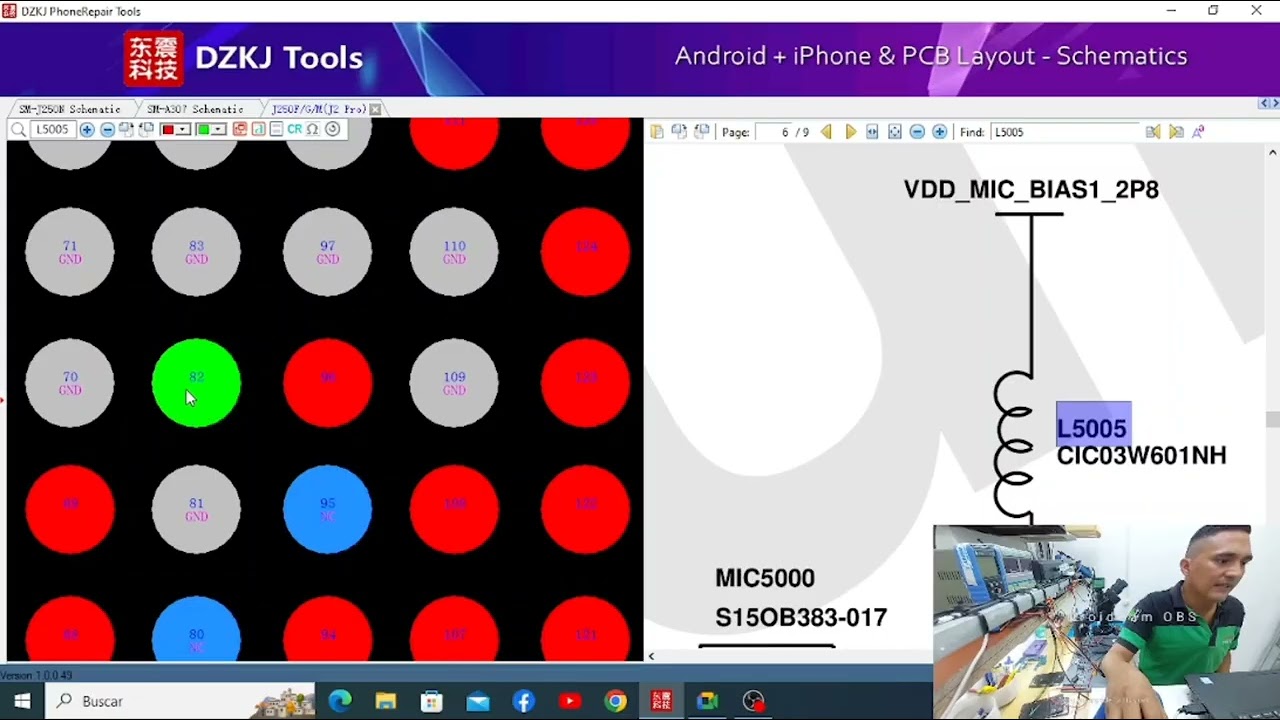Zoom in on the PCB layout view

tap(87, 130)
